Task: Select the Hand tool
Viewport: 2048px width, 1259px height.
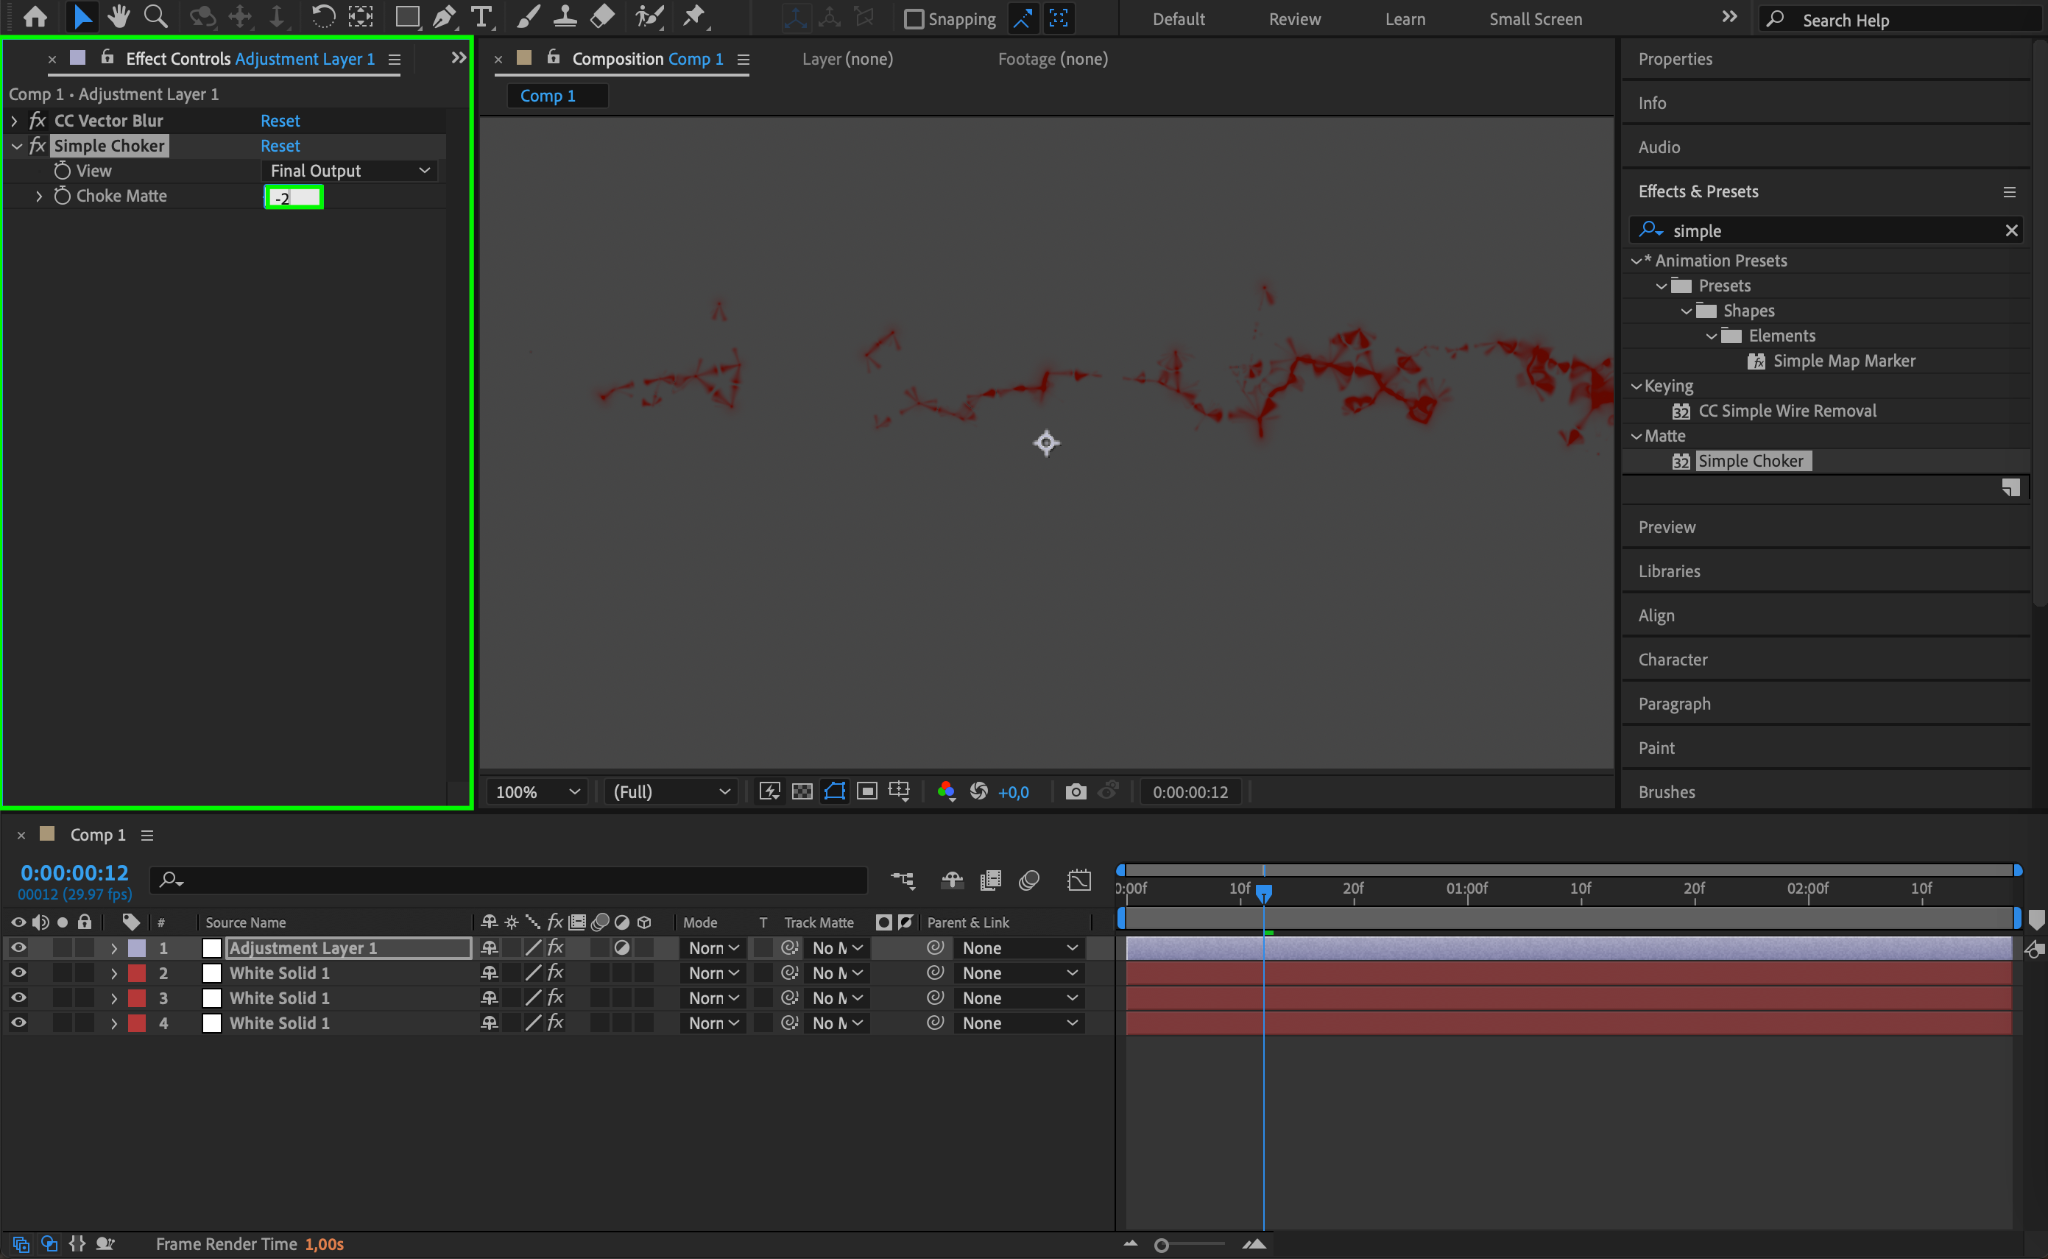Action: [x=119, y=17]
